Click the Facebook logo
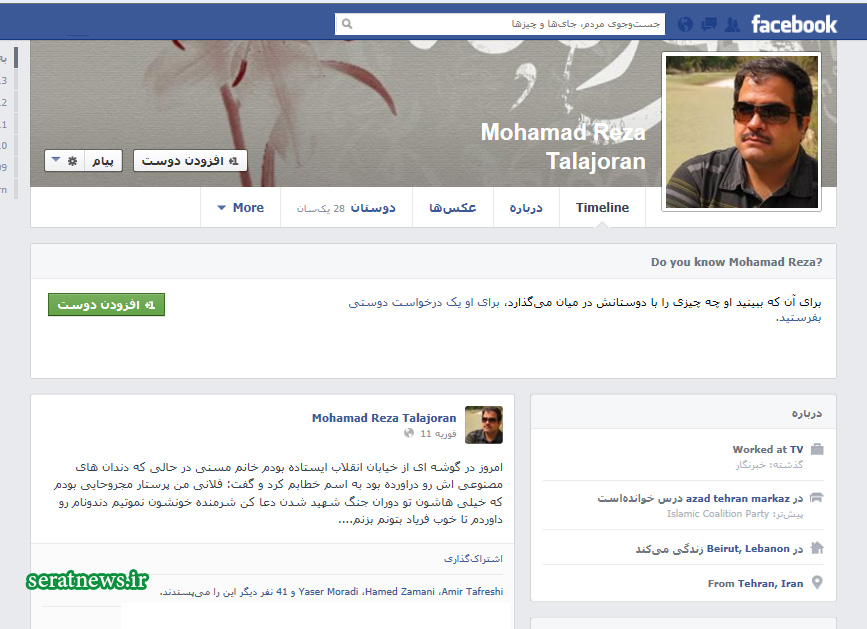This screenshot has width=867, height=629. pyautogui.click(x=793, y=24)
